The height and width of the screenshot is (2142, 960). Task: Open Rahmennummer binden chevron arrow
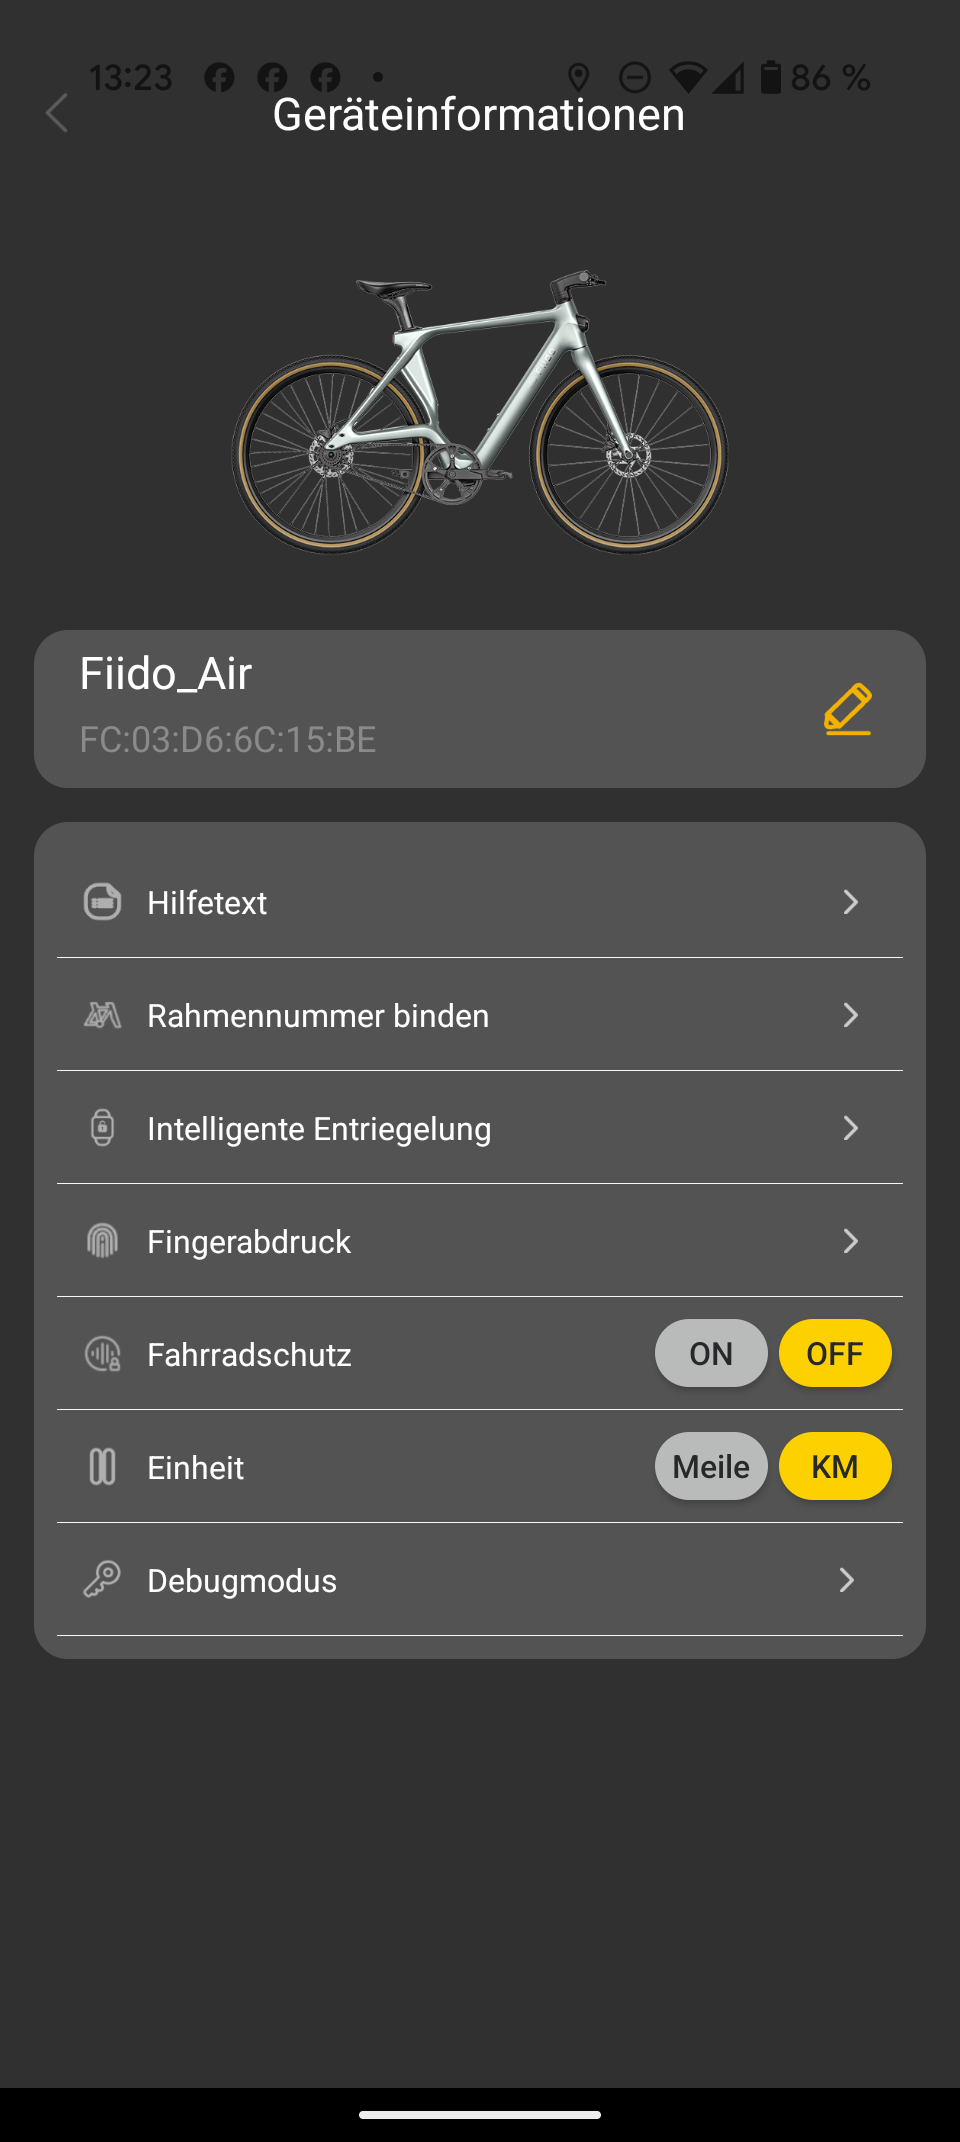(850, 1015)
